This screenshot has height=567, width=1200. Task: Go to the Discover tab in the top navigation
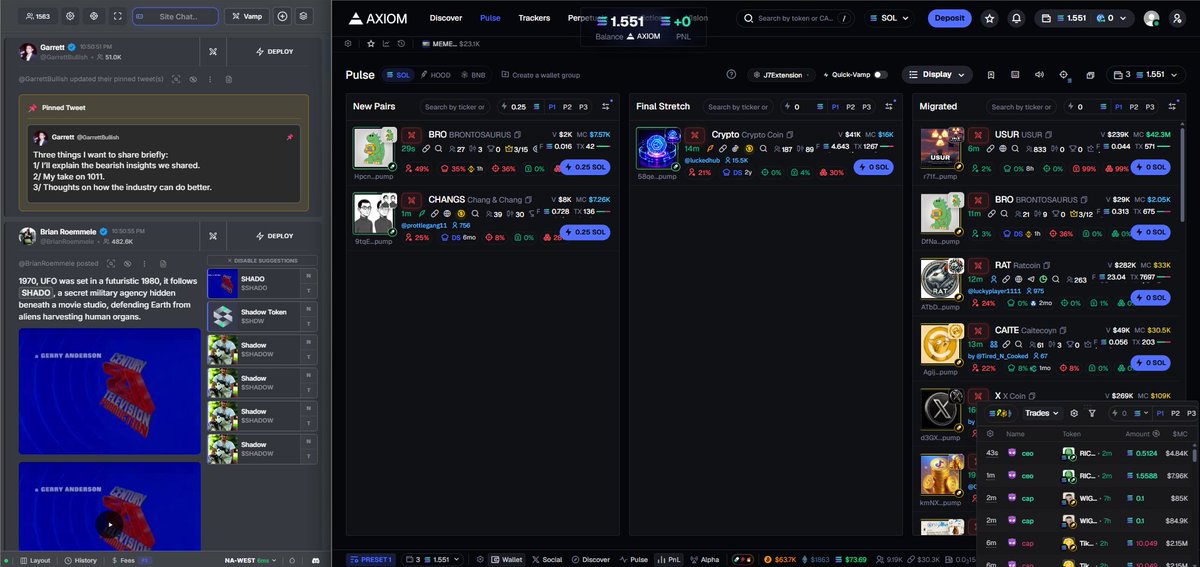pos(446,18)
